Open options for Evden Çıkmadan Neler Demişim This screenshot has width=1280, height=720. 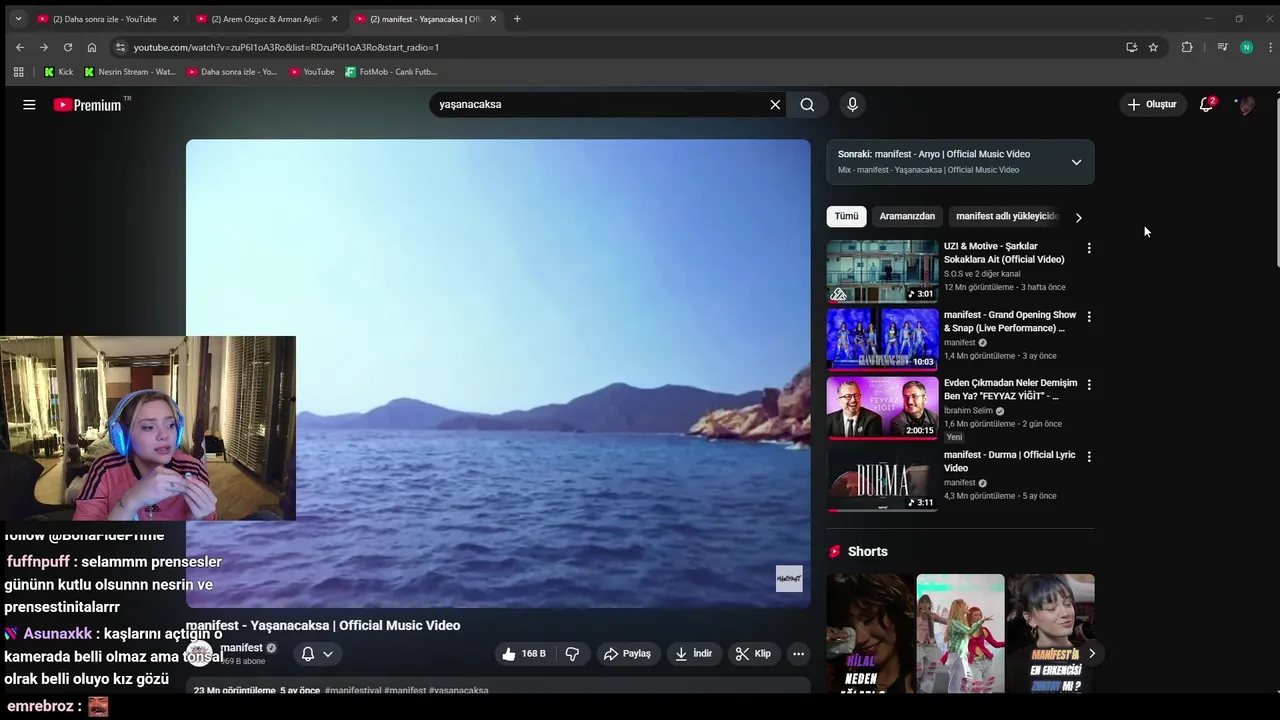tap(1089, 385)
